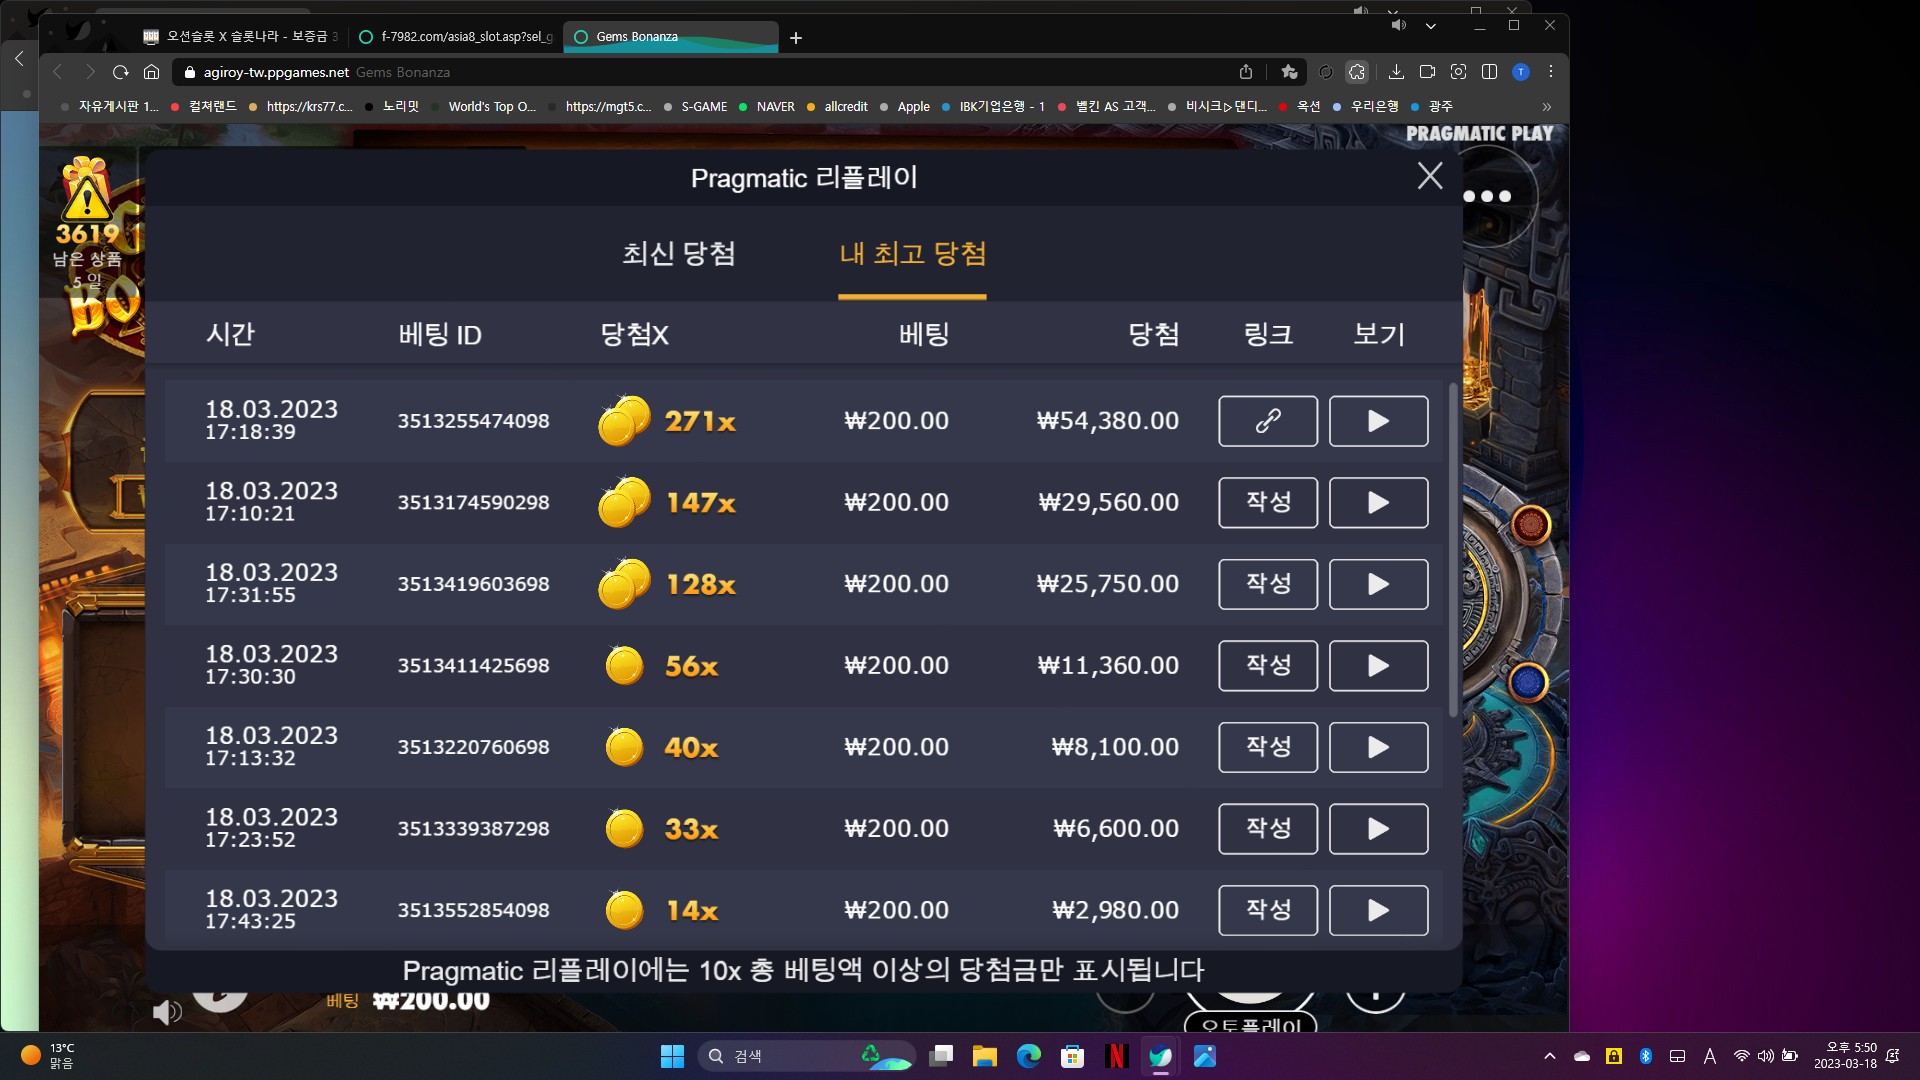The width and height of the screenshot is (1920, 1080).
Task: Open the allcredit bookmark
Action: [x=837, y=107]
